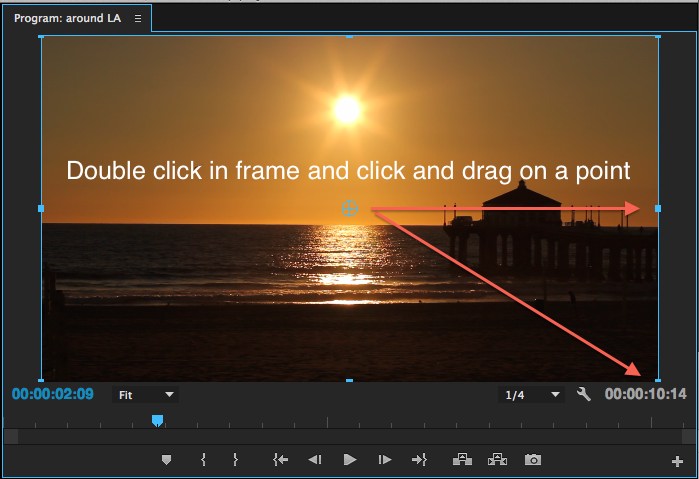Step forward one frame
This screenshot has width=699, height=479.
point(384,460)
